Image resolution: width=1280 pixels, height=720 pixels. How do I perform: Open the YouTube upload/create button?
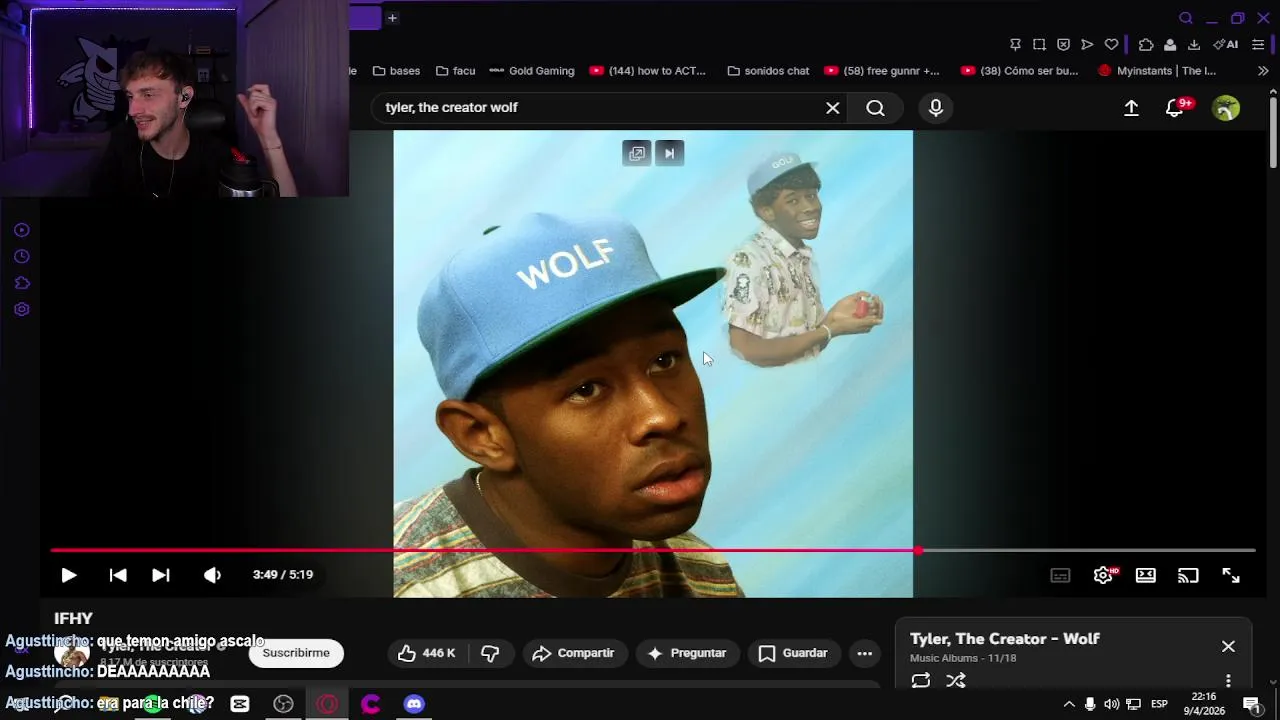pos(1131,108)
